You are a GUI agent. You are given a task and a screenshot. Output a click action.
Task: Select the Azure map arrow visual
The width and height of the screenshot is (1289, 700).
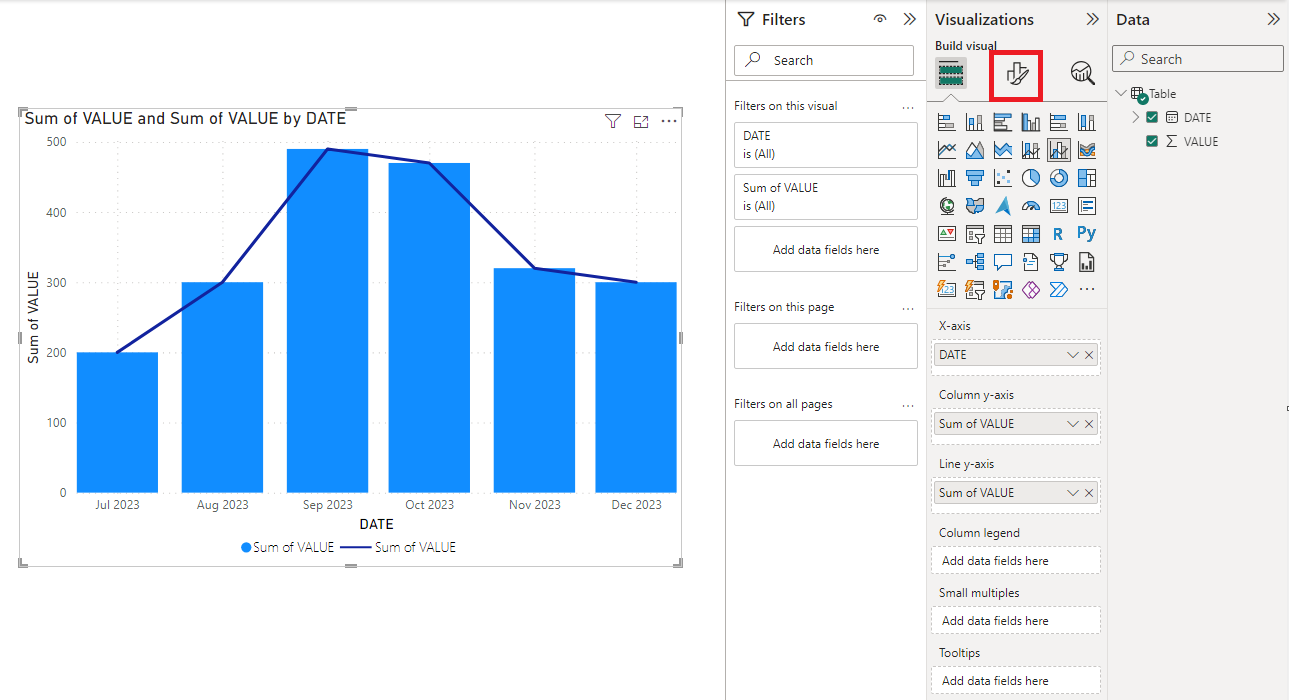1003,207
